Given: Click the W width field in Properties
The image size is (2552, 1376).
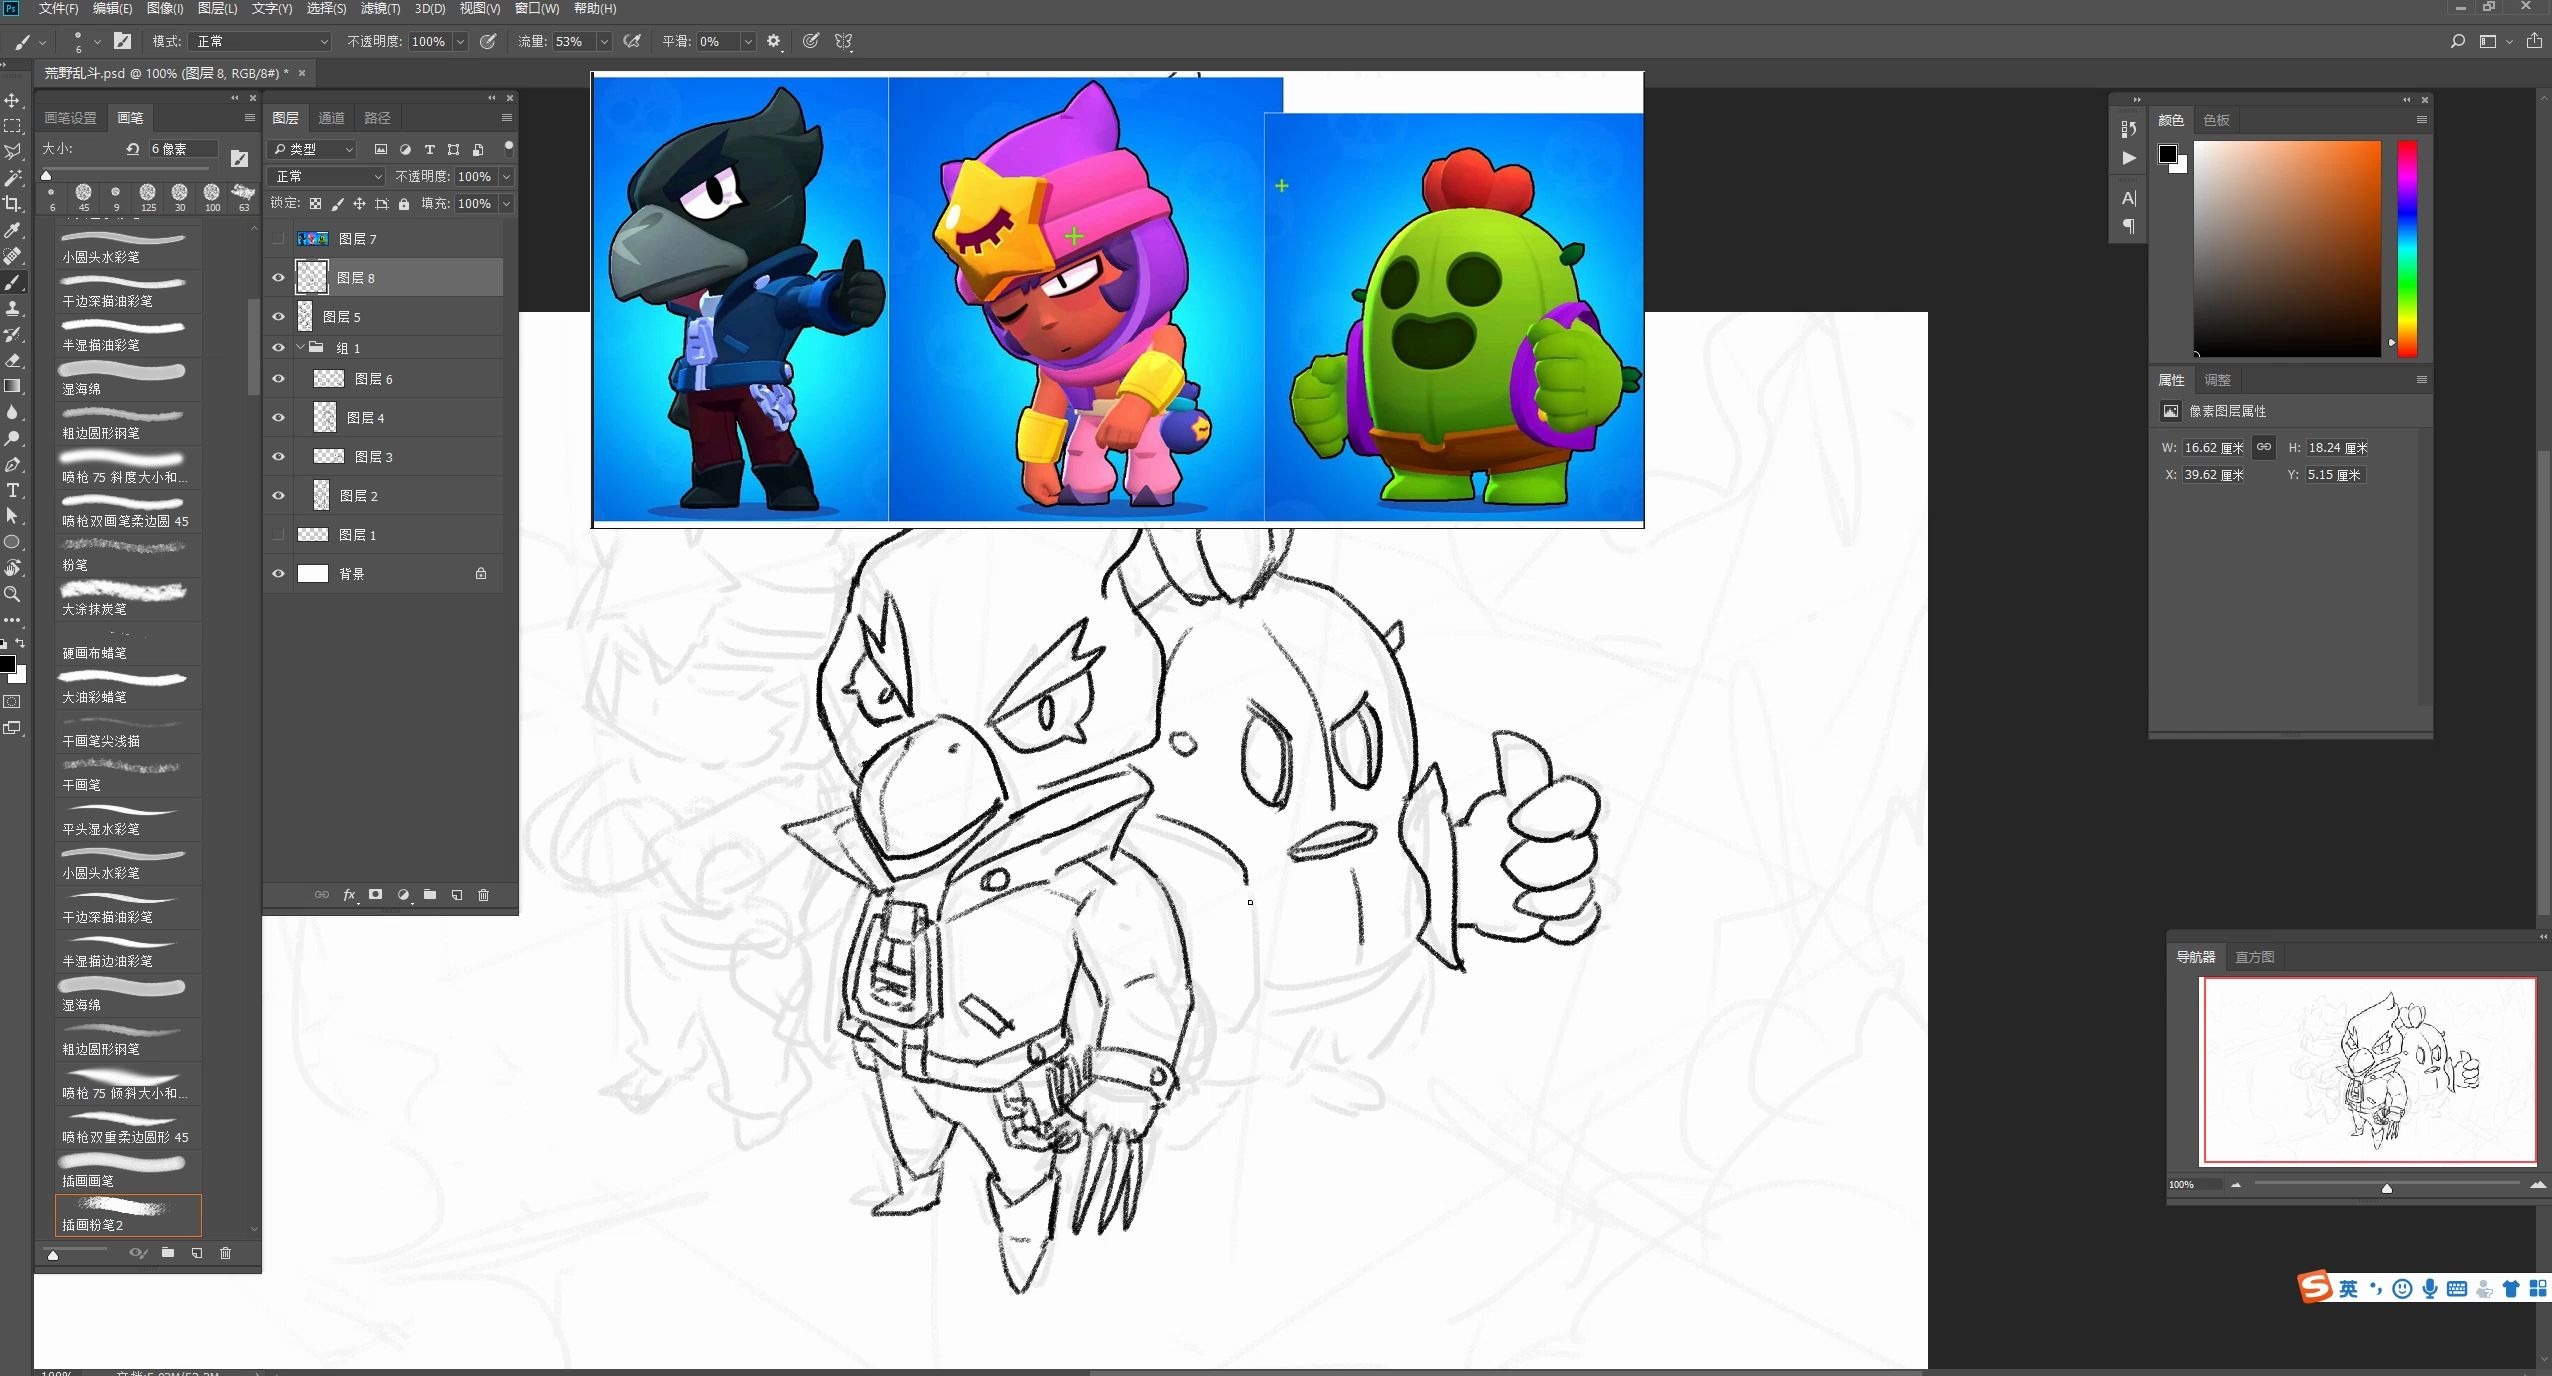Looking at the screenshot, I should (2214, 448).
